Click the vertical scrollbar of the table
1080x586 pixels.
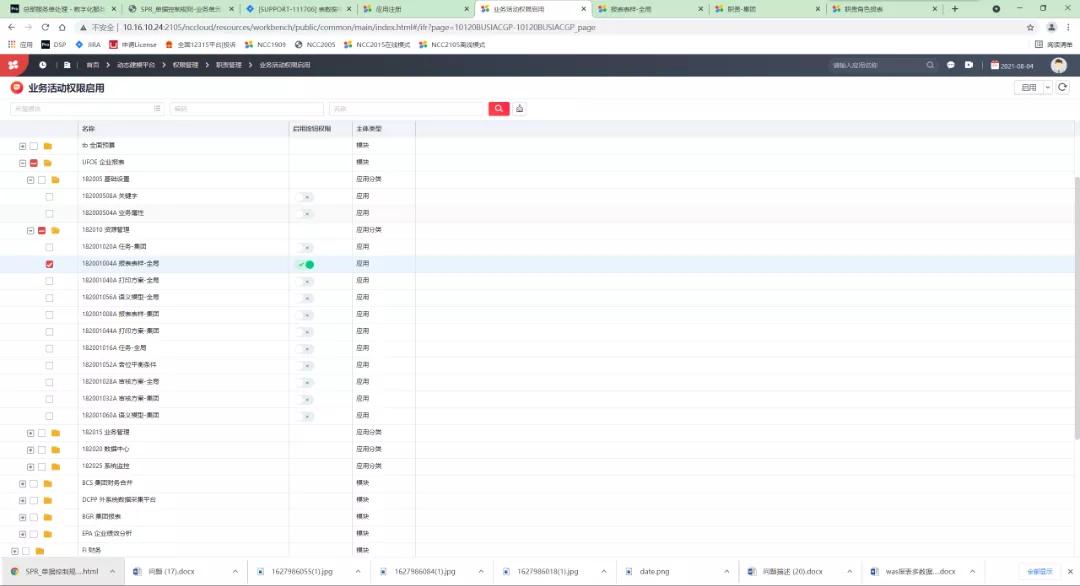(x=1077, y=307)
